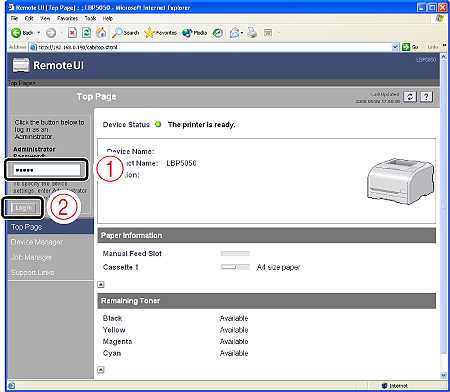This screenshot has width=450, height=392.
Task: Click the vertical scrollbar up arrow
Action: tap(444, 57)
